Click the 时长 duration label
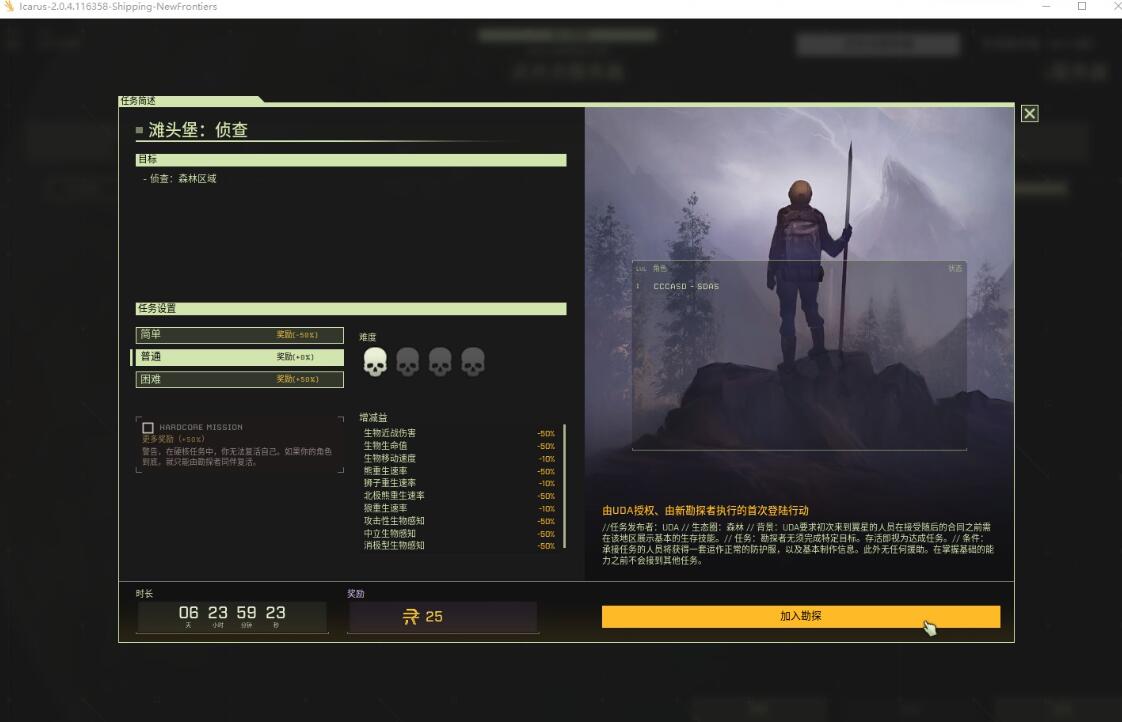1122x722 pixels. coord(145,594)
